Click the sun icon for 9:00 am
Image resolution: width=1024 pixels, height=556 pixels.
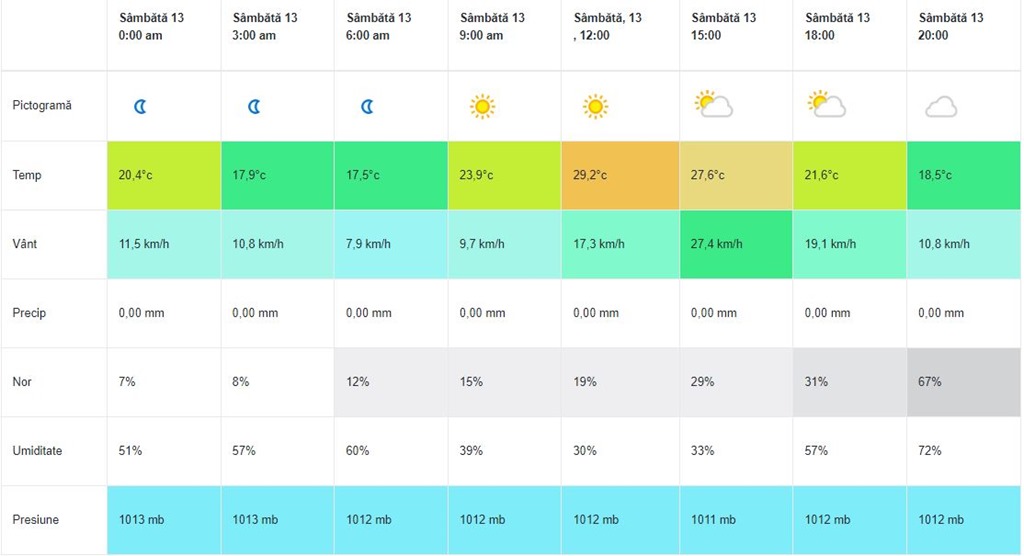483,105
